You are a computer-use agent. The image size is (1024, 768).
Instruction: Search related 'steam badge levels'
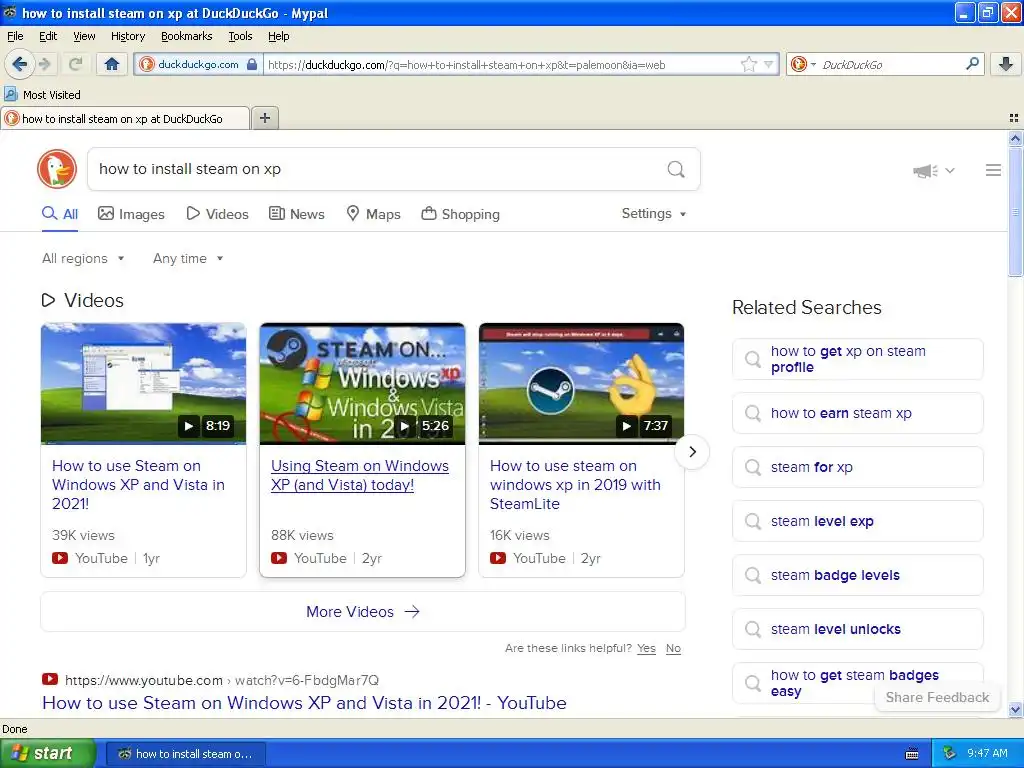coord(857,575)
